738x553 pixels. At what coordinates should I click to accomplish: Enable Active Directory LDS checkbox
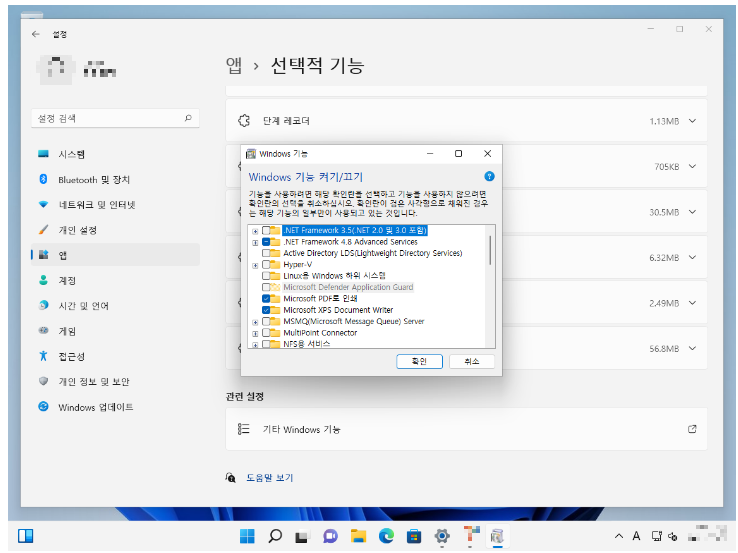click(266, 253)
